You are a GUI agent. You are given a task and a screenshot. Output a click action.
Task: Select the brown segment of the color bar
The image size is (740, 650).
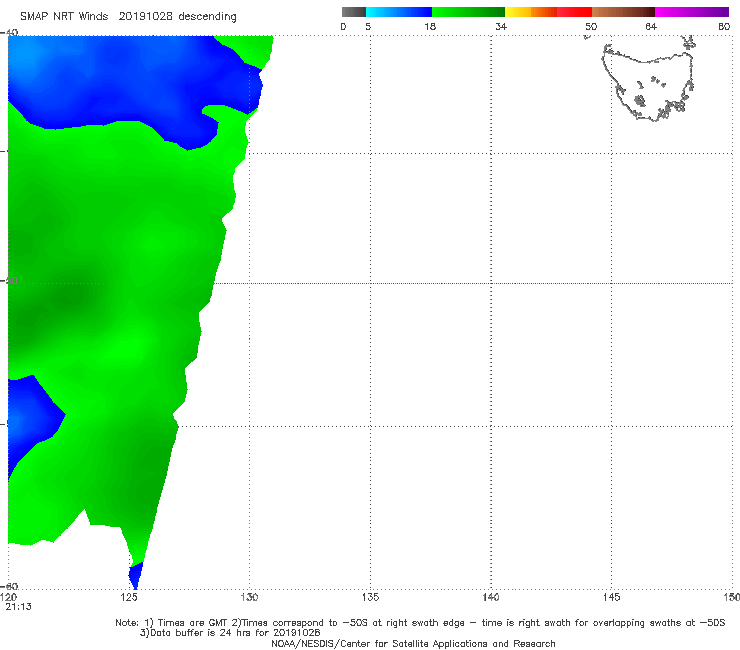pyautogui.click(x=623, y=12)
